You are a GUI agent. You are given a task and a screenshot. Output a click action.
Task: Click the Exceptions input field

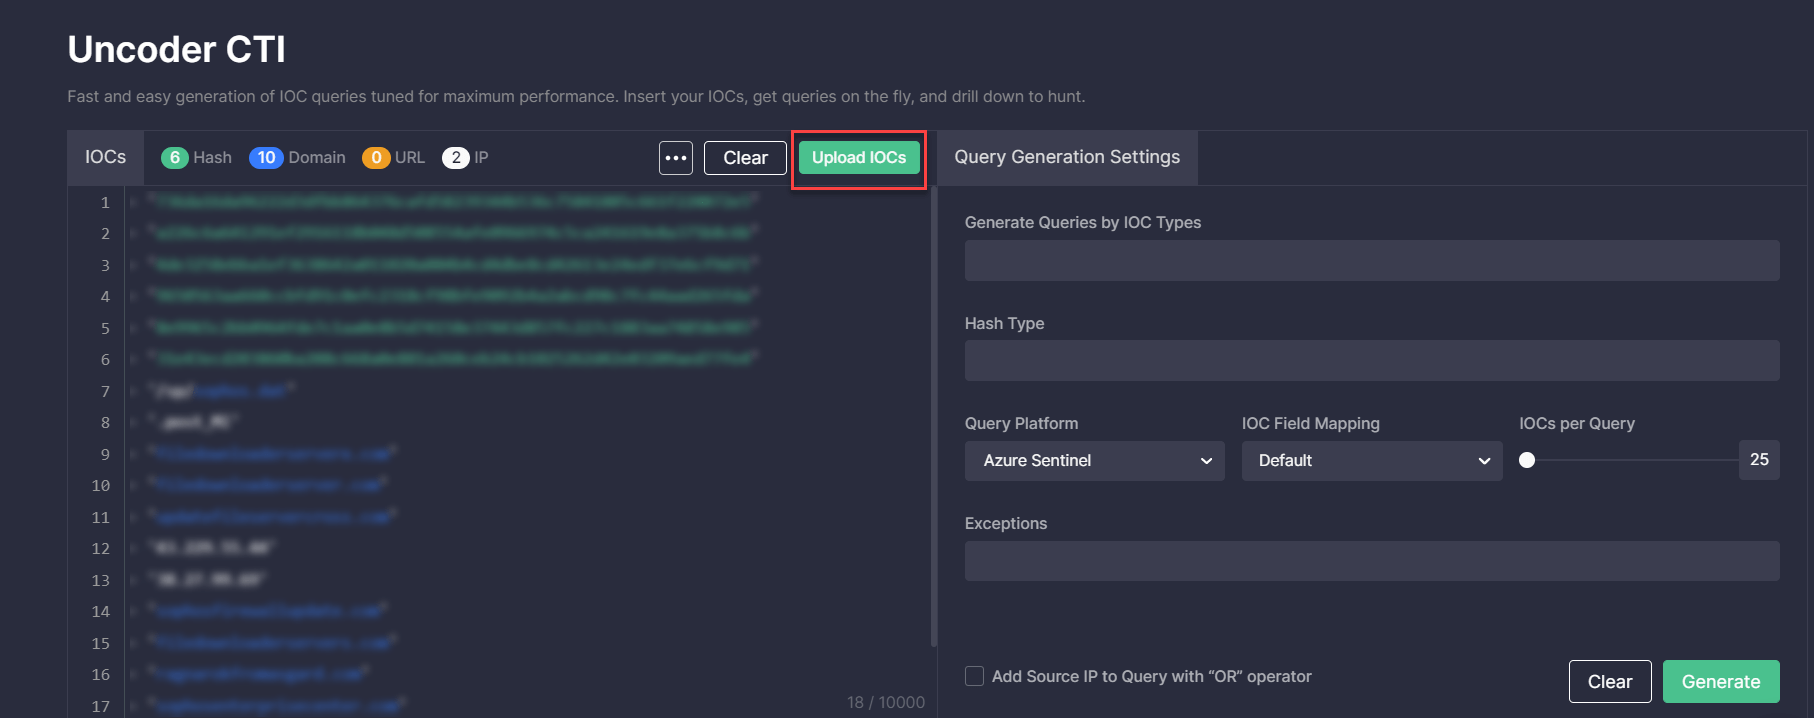[x=1371, y=561]
